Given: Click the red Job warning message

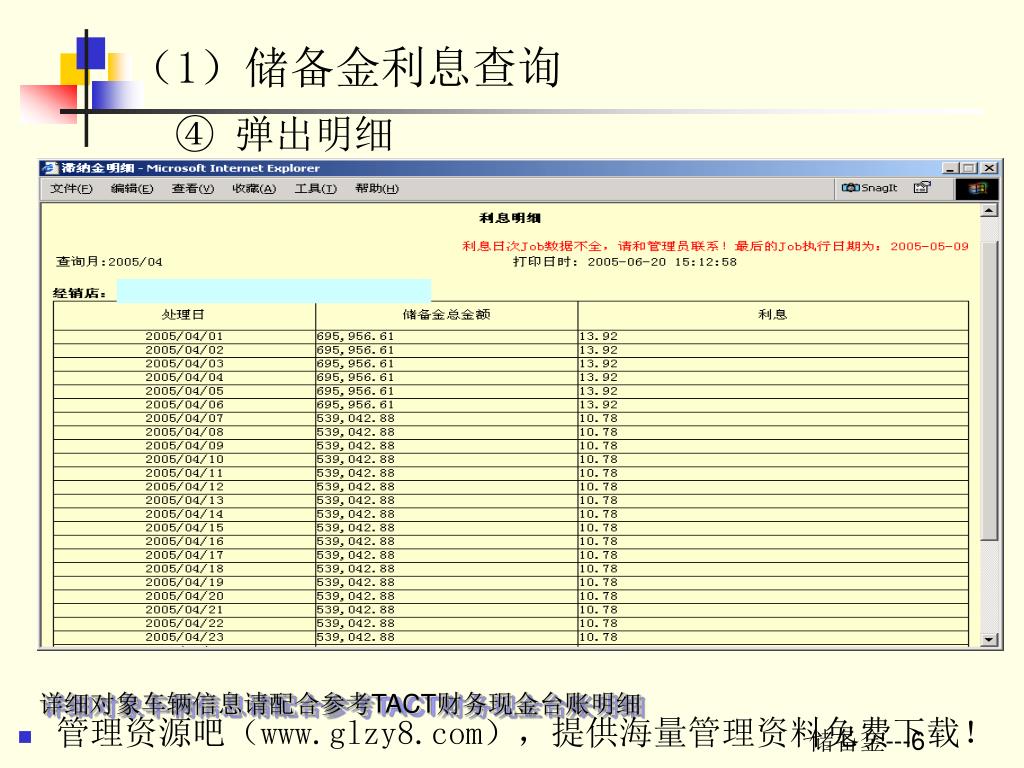Looking at the screenshot, I should [715, 246].
